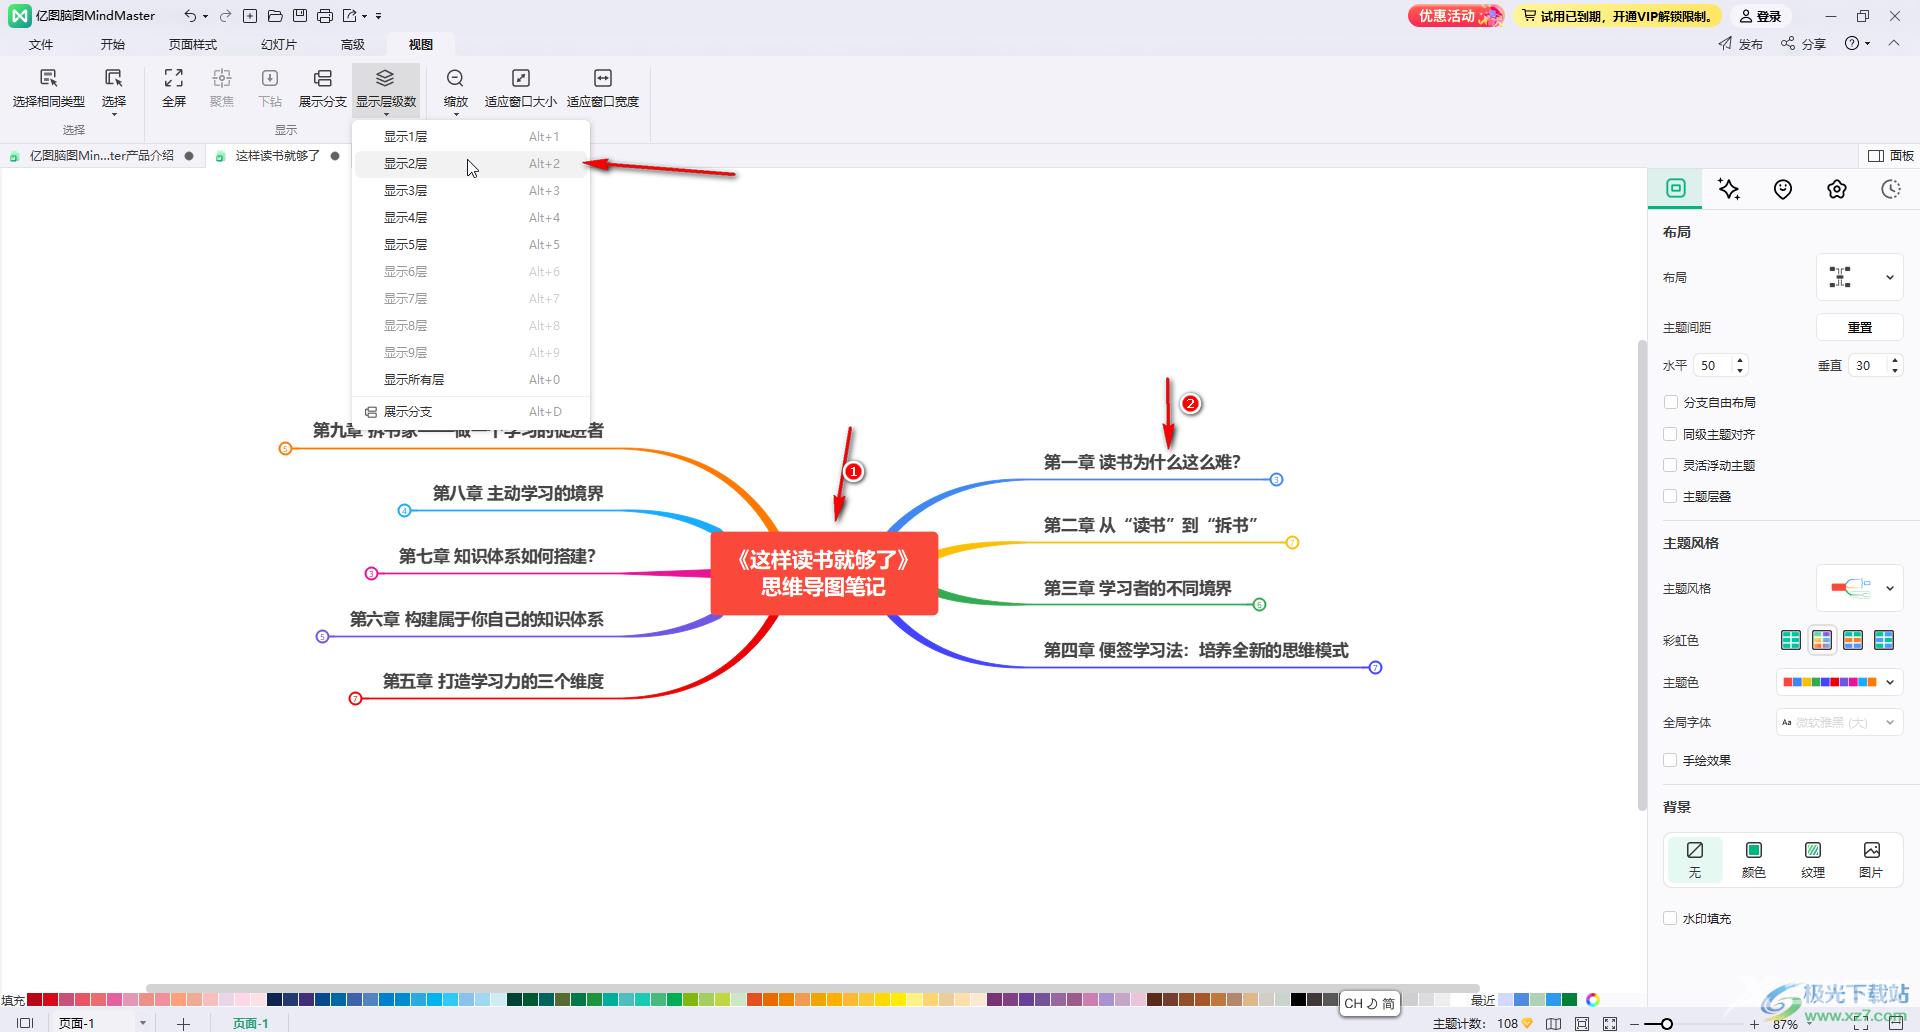Open the AI sparkle tab in right panel
Screen dimensions: 1920x1032
pos(1729,189)
